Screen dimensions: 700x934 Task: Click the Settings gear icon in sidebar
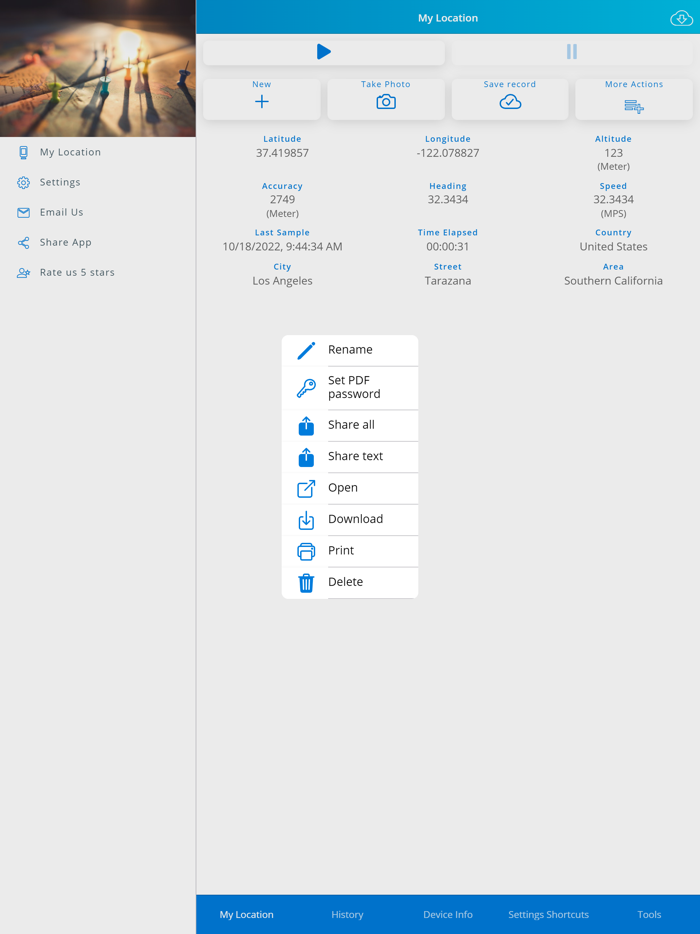23,183
